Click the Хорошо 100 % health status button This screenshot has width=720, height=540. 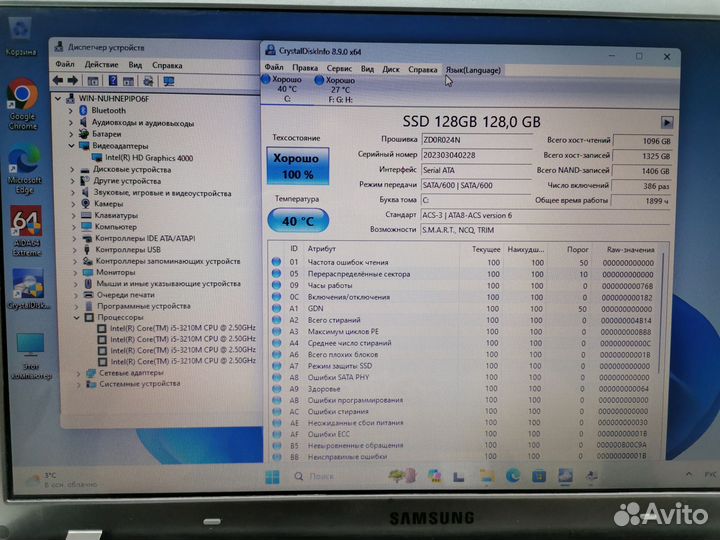click(x=298, y=166)
